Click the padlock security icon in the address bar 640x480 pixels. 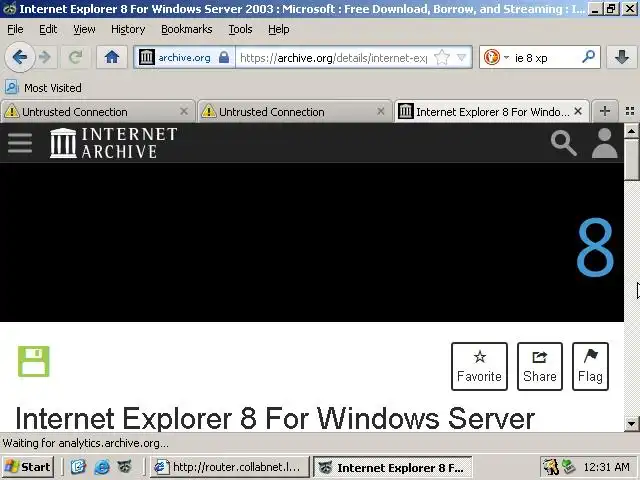224,57
